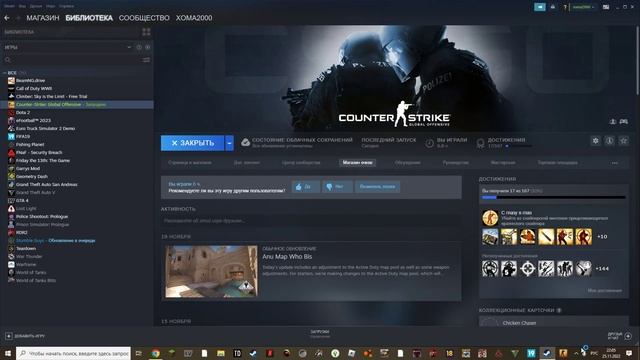This screenshot has height=360, width=640.
Task: Click the ЗАКРЫТЬ stop game button
Action: pyautogui.click(x=193, y=143)
